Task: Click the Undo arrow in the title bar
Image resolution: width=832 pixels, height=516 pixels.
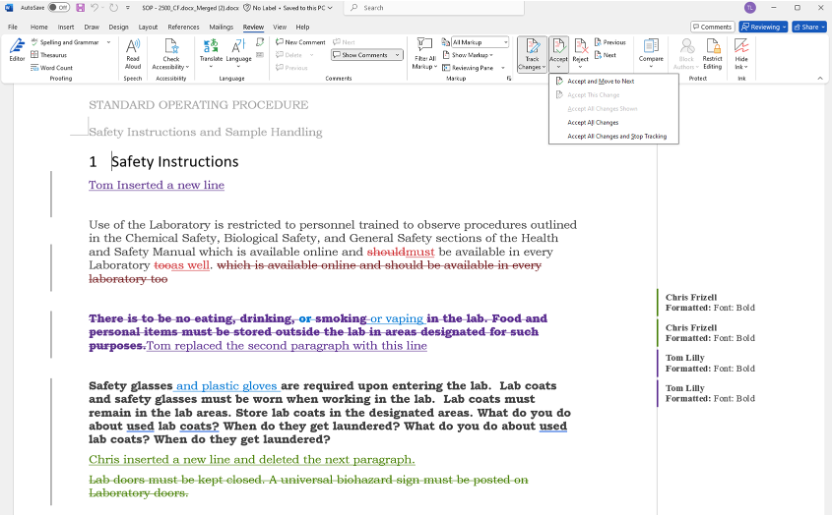Action: 94,7
